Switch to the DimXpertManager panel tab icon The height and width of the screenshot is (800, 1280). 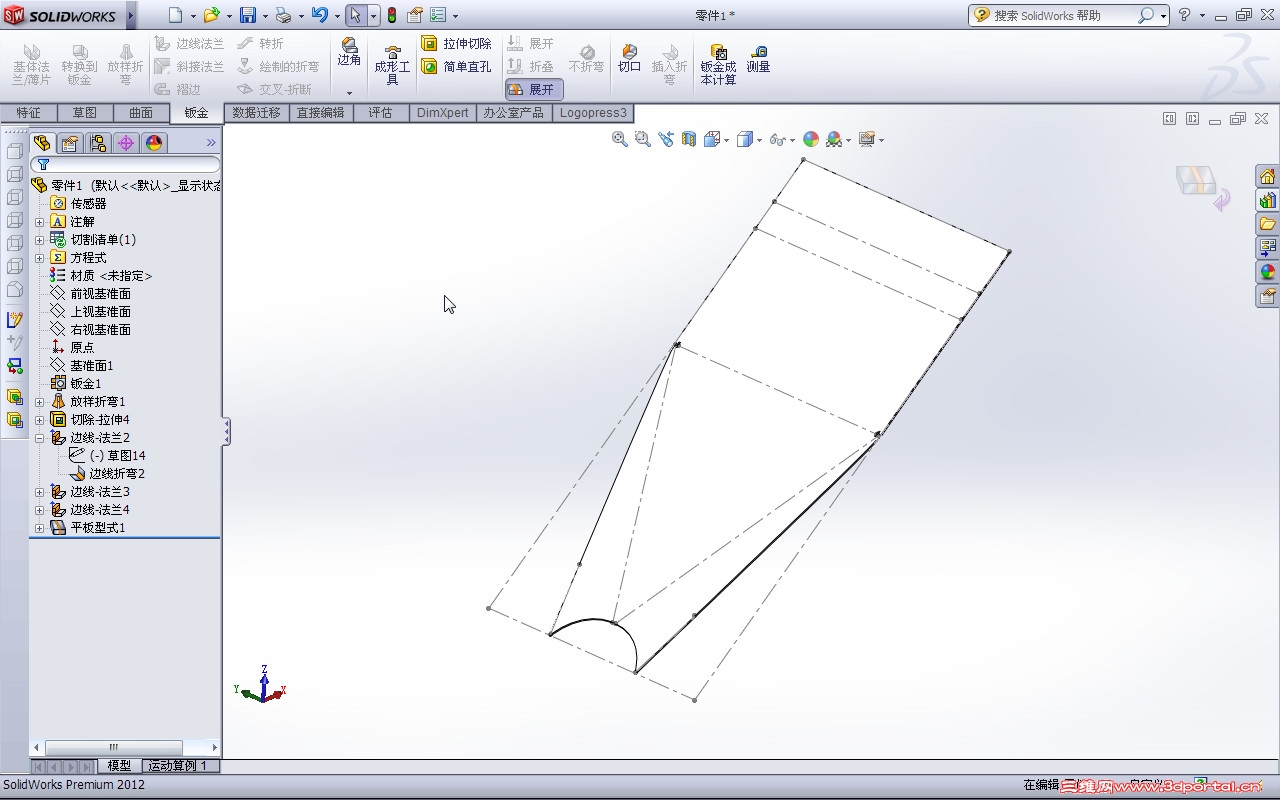pos(125,143)
